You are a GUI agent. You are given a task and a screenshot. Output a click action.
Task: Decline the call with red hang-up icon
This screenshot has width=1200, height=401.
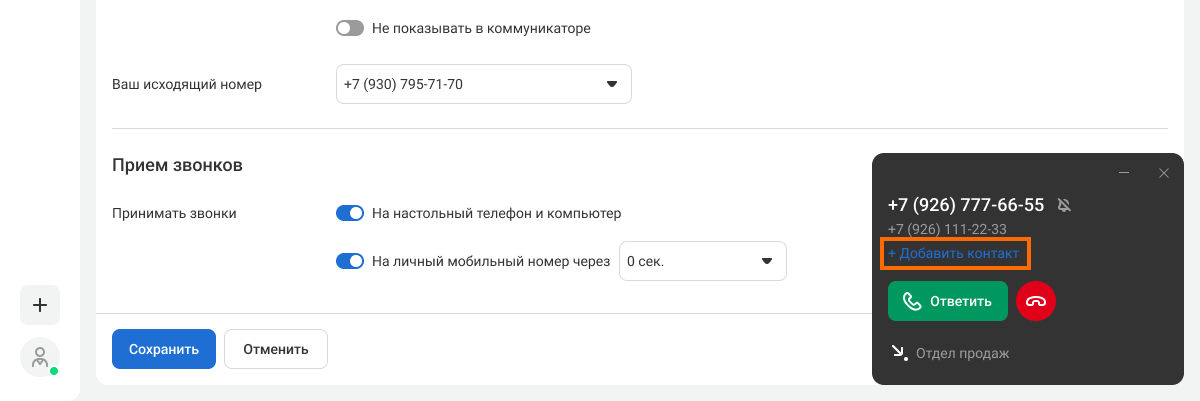1036,301
